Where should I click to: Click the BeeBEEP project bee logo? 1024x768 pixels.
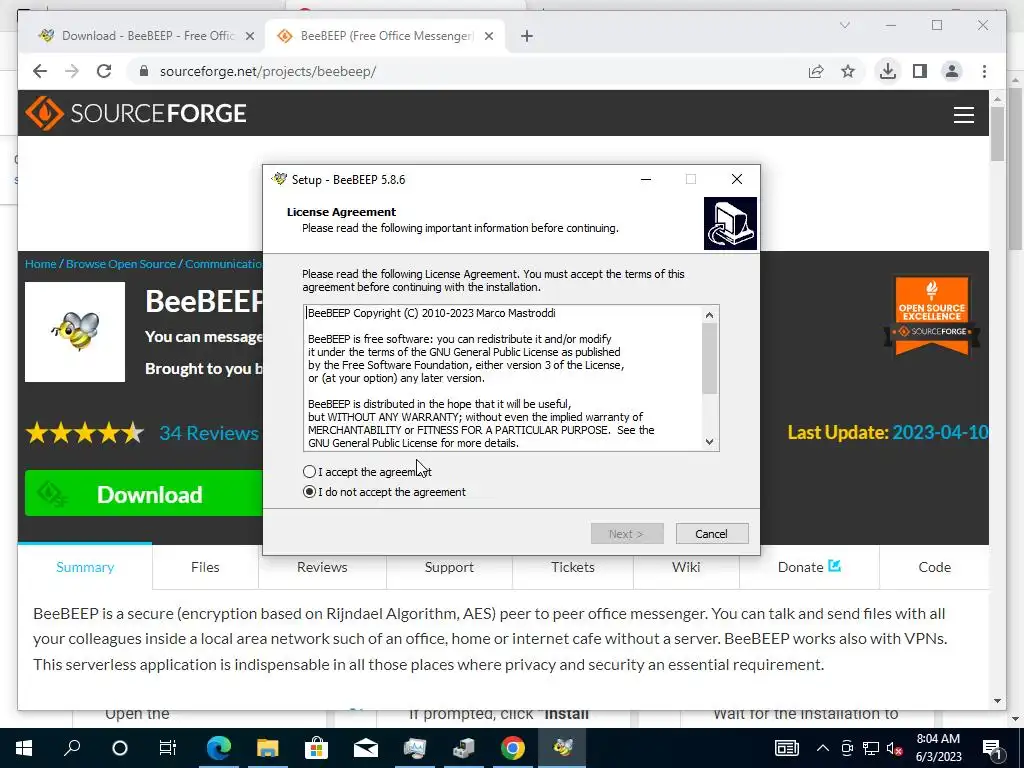[x=75, y=332]
